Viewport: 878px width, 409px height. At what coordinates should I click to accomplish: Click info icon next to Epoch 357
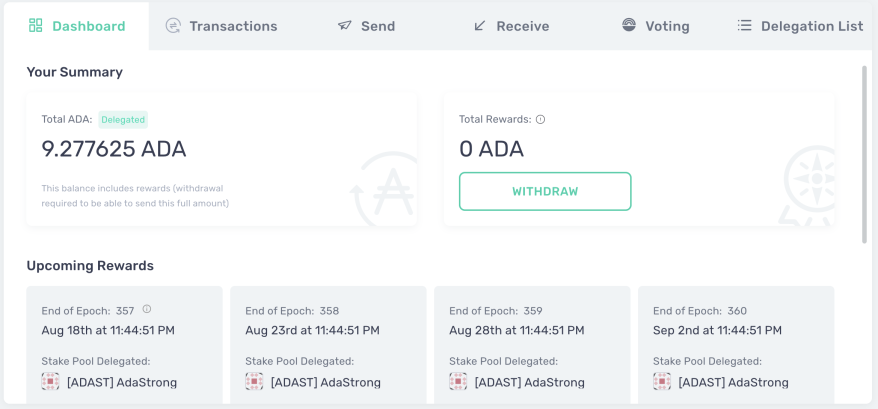(147, 309)
